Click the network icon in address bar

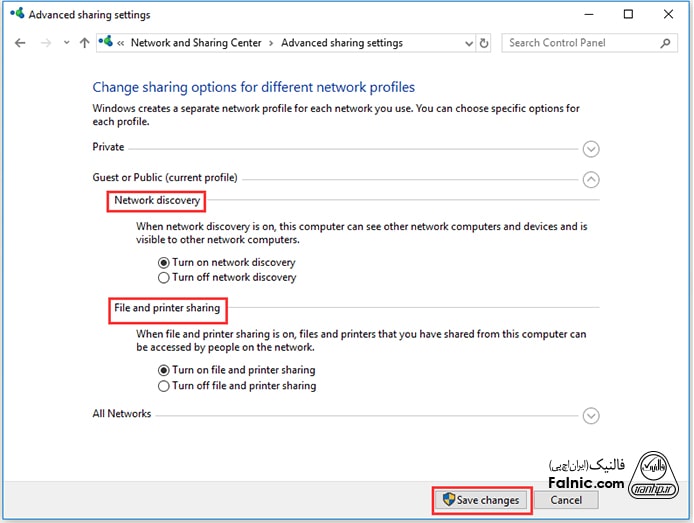[105, 43]
